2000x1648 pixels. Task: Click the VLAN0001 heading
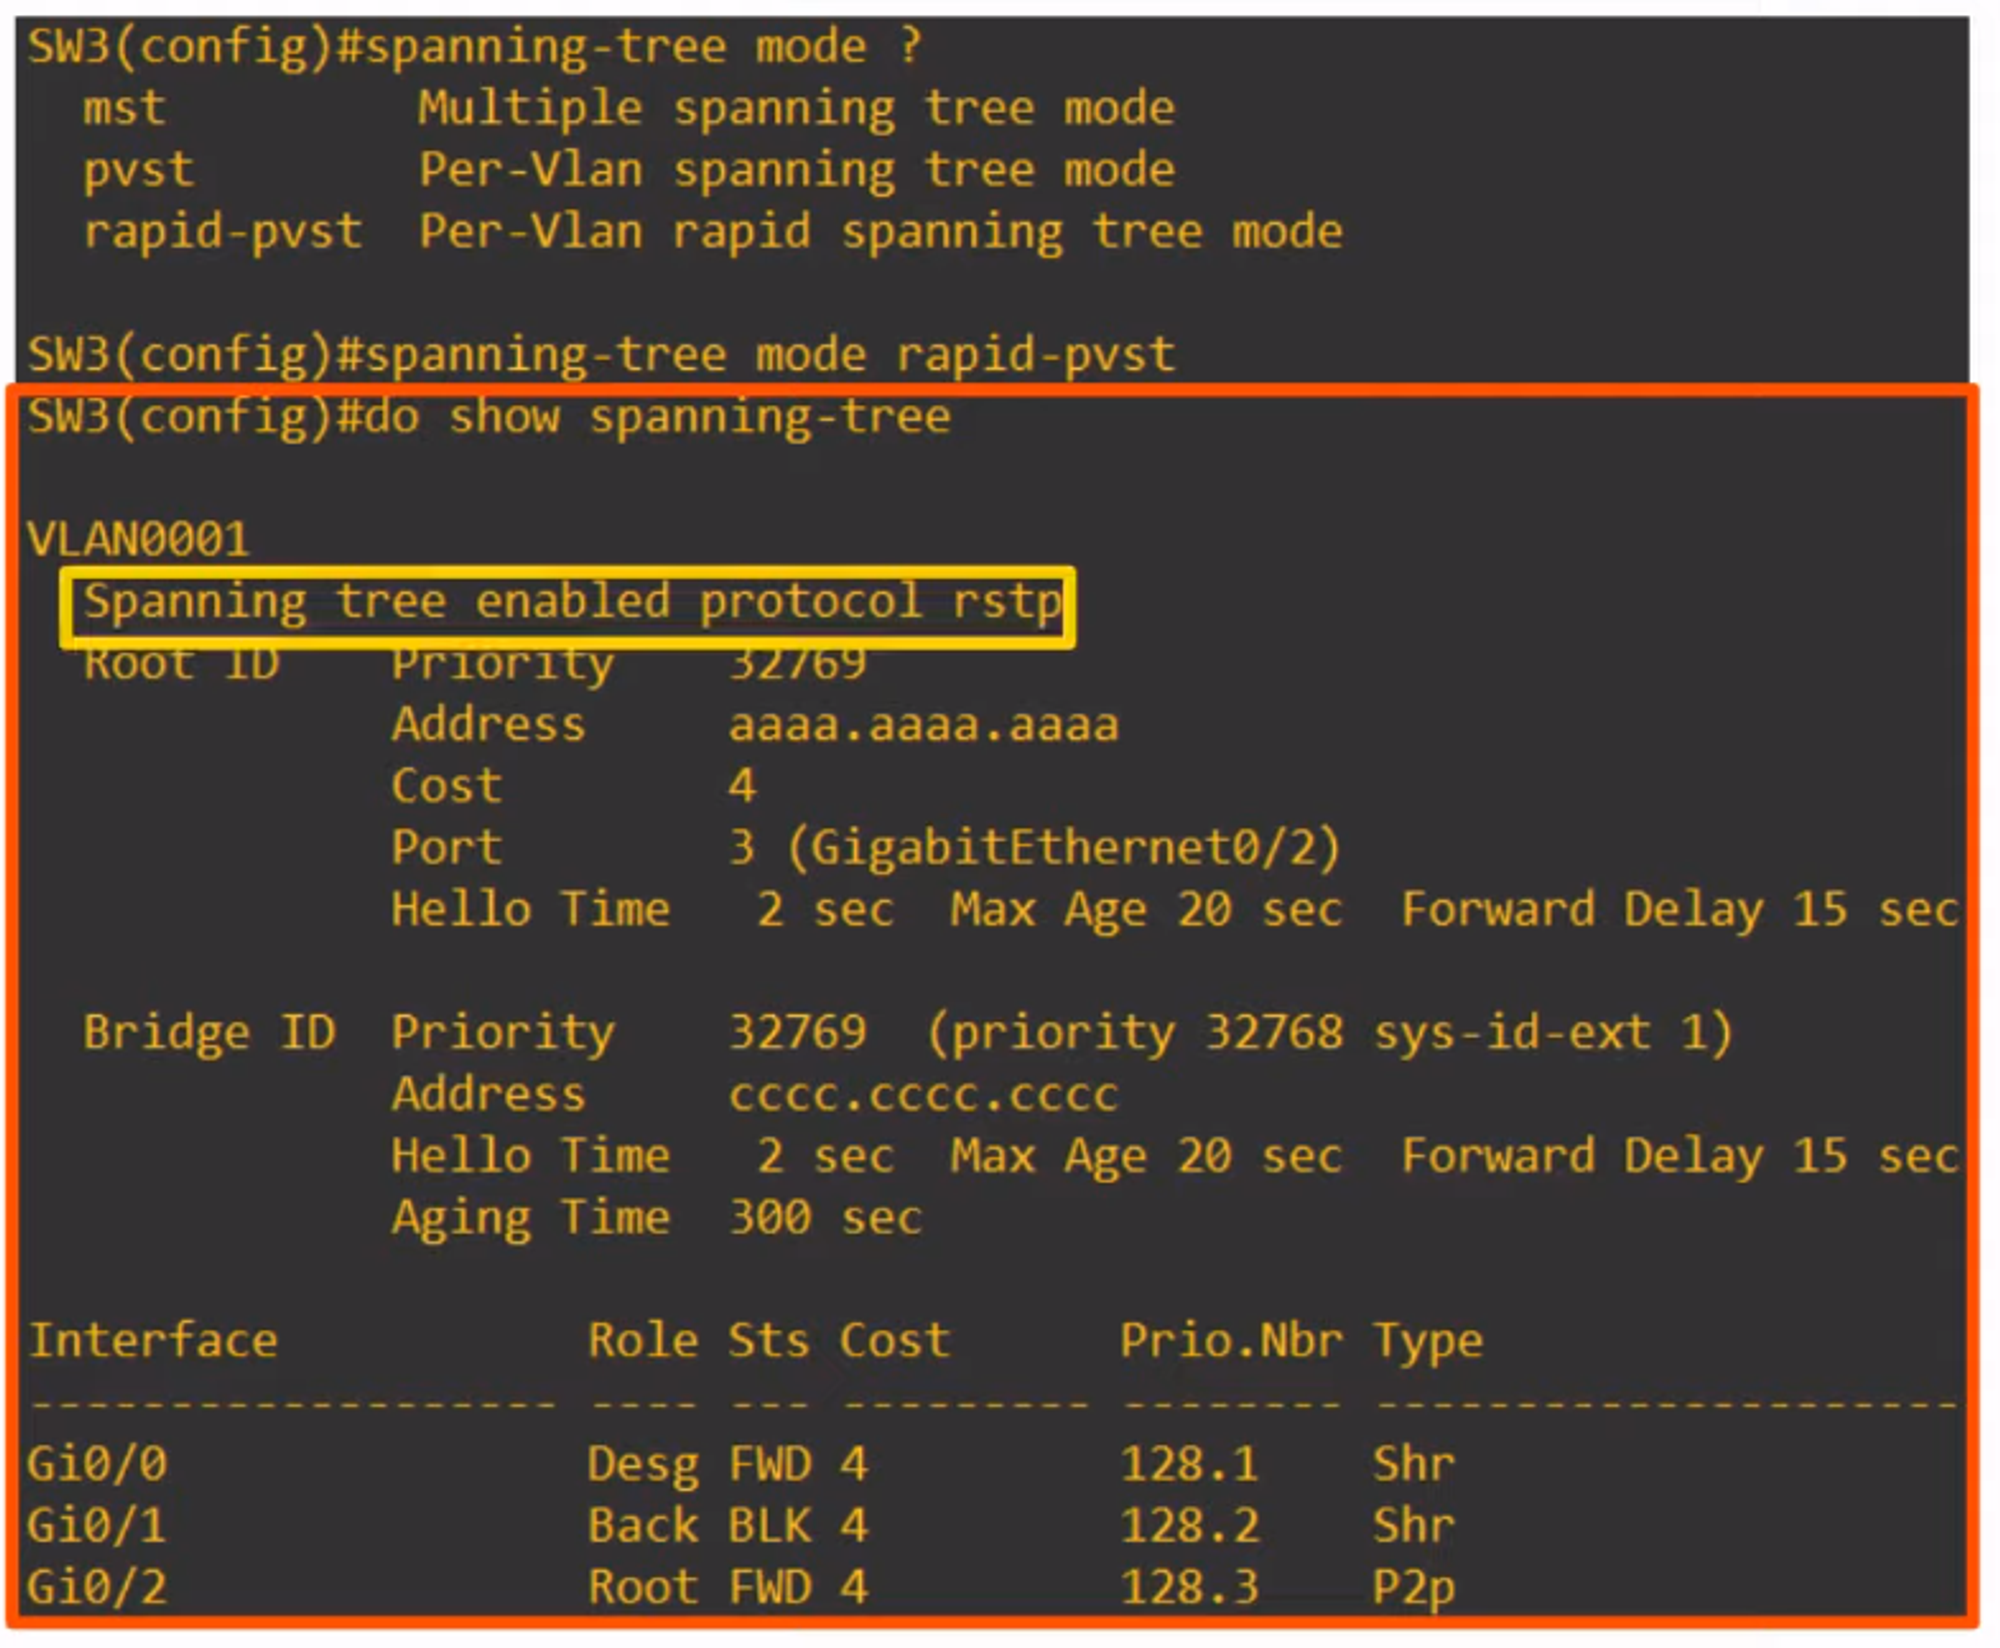[138, 540]
